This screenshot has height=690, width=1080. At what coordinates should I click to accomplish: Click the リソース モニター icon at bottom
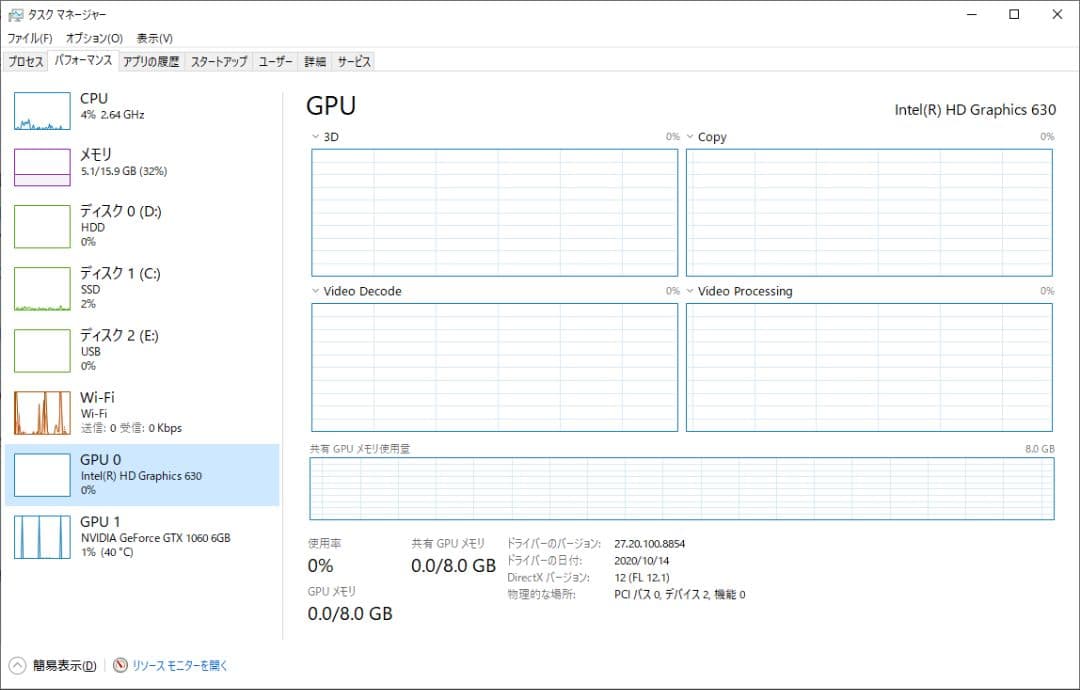click(121, 665)
